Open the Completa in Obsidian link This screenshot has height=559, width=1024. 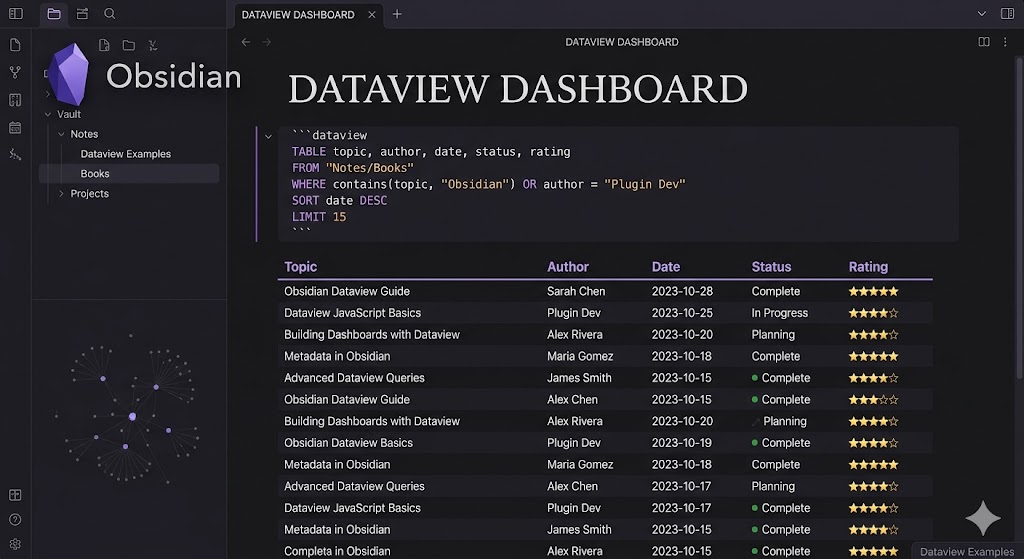click(x=337, y=551)
